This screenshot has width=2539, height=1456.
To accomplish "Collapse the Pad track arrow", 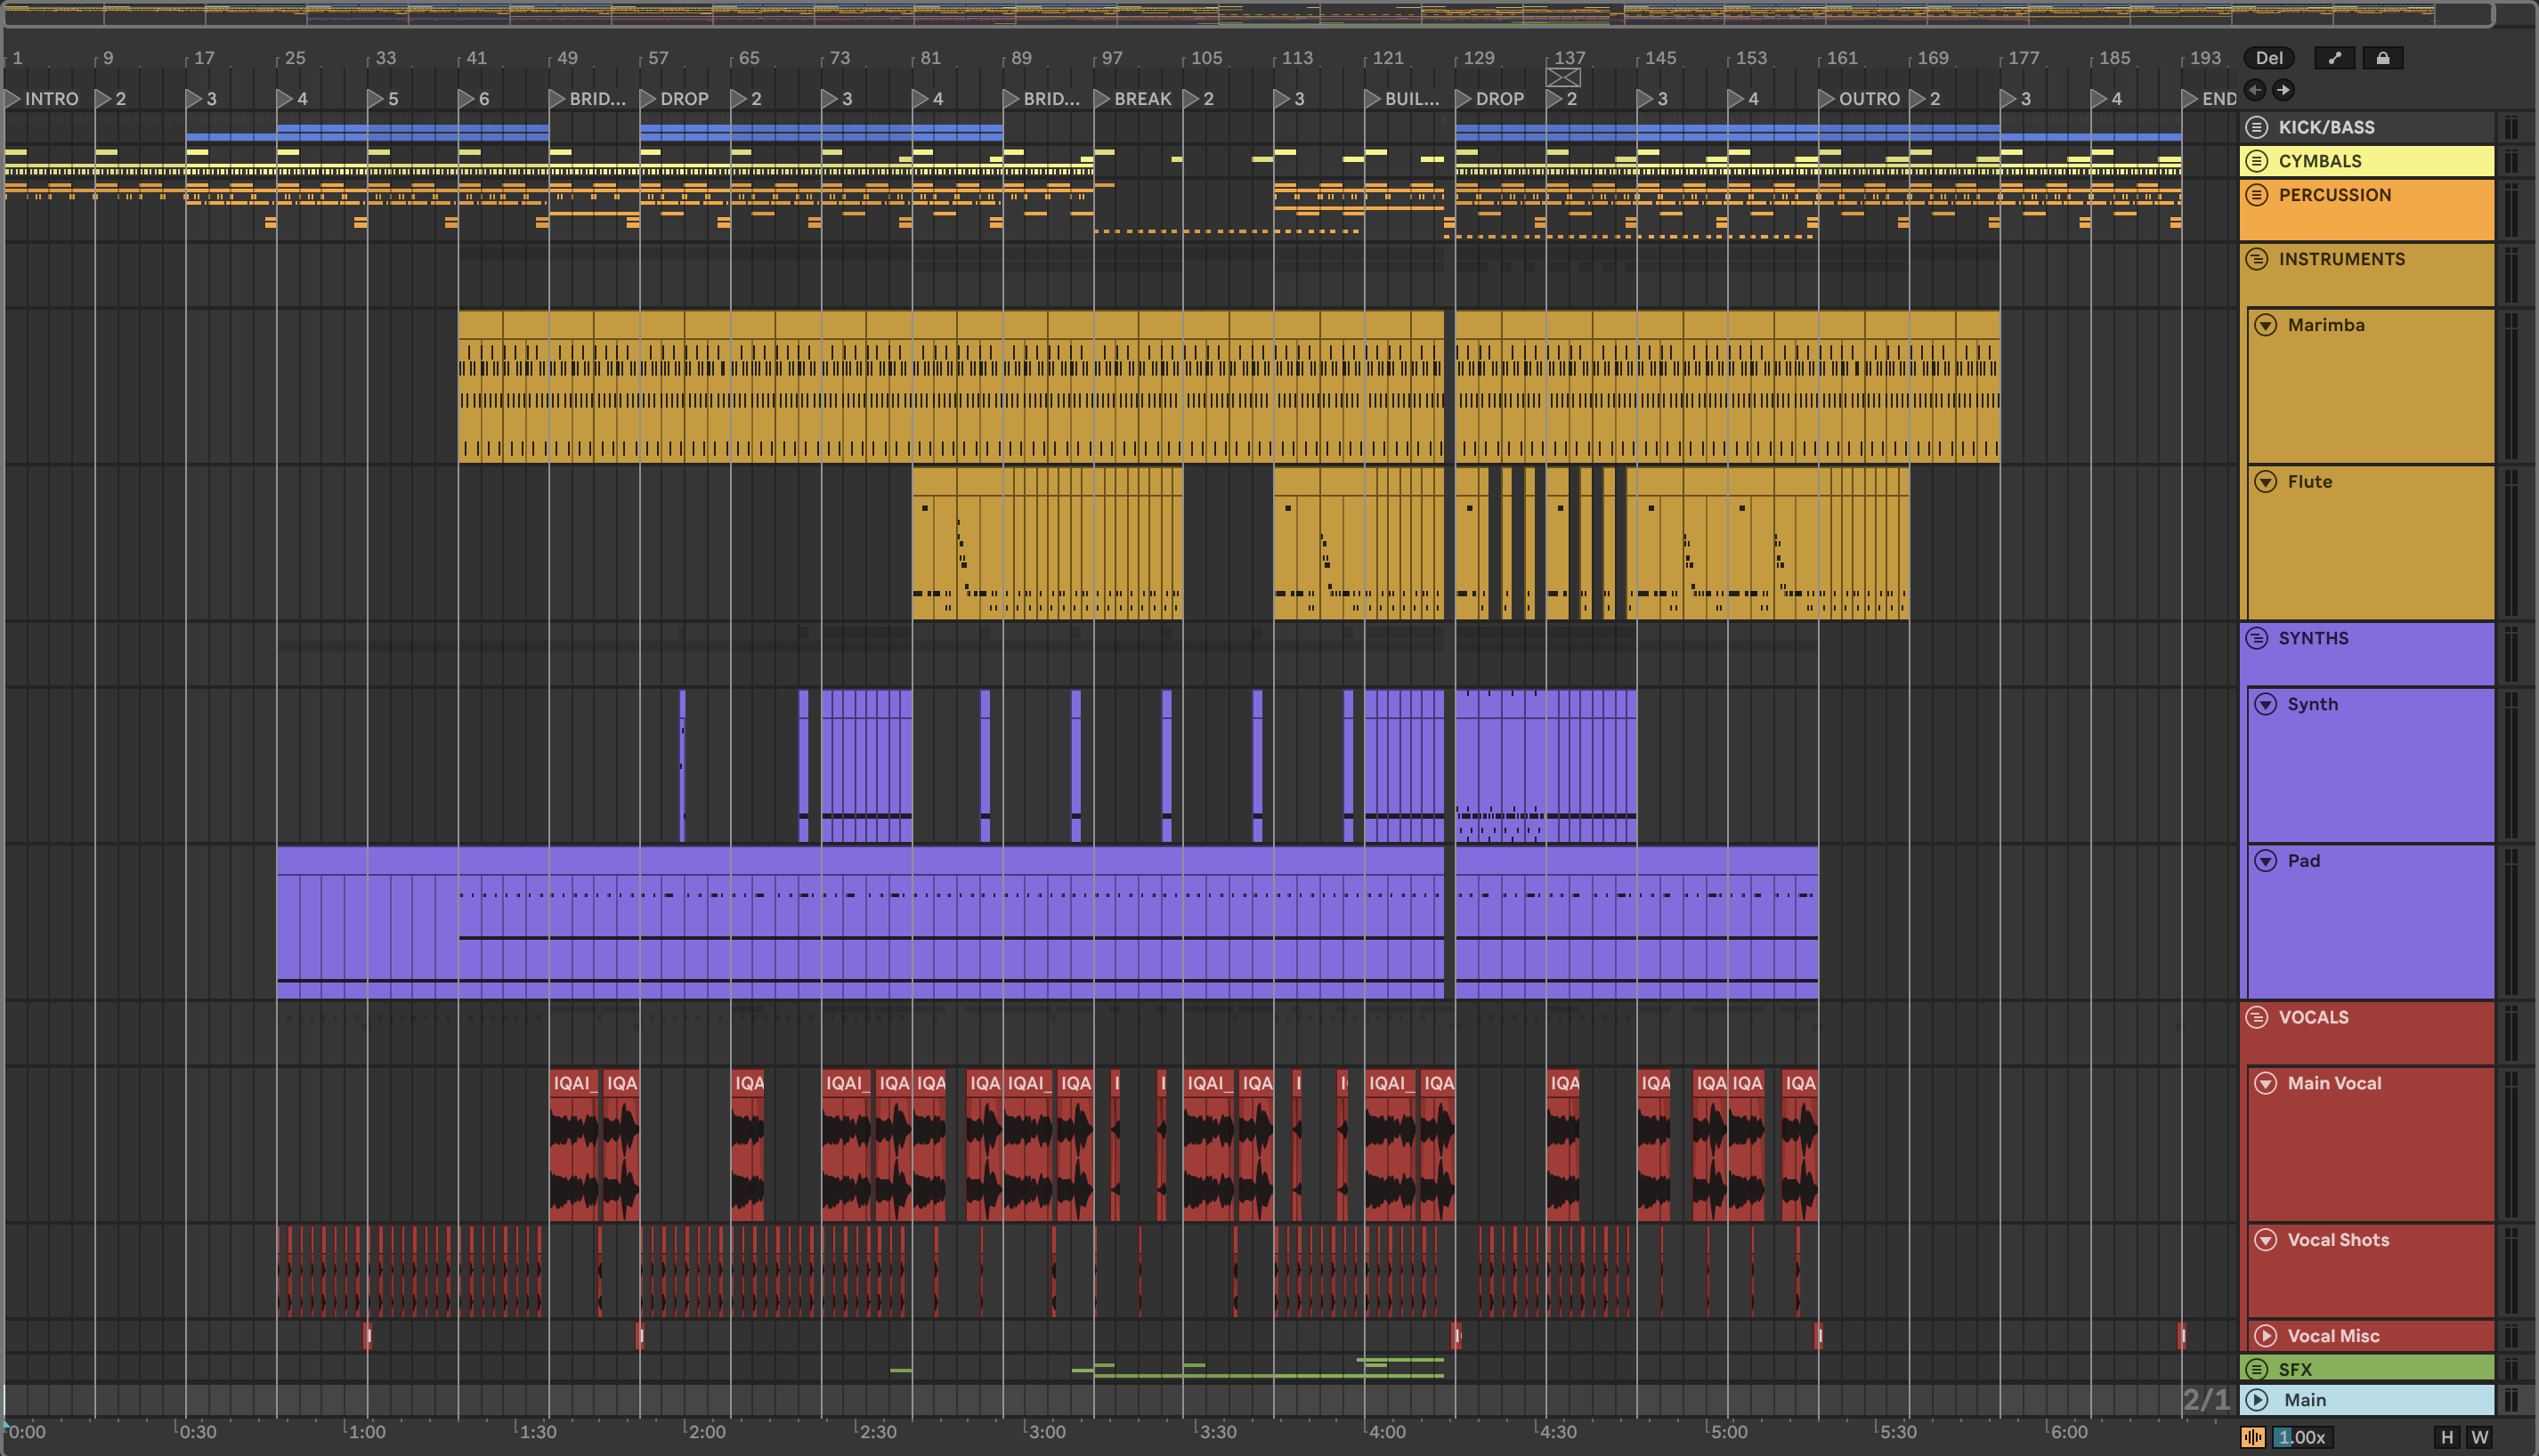I will coord(2265,861).
